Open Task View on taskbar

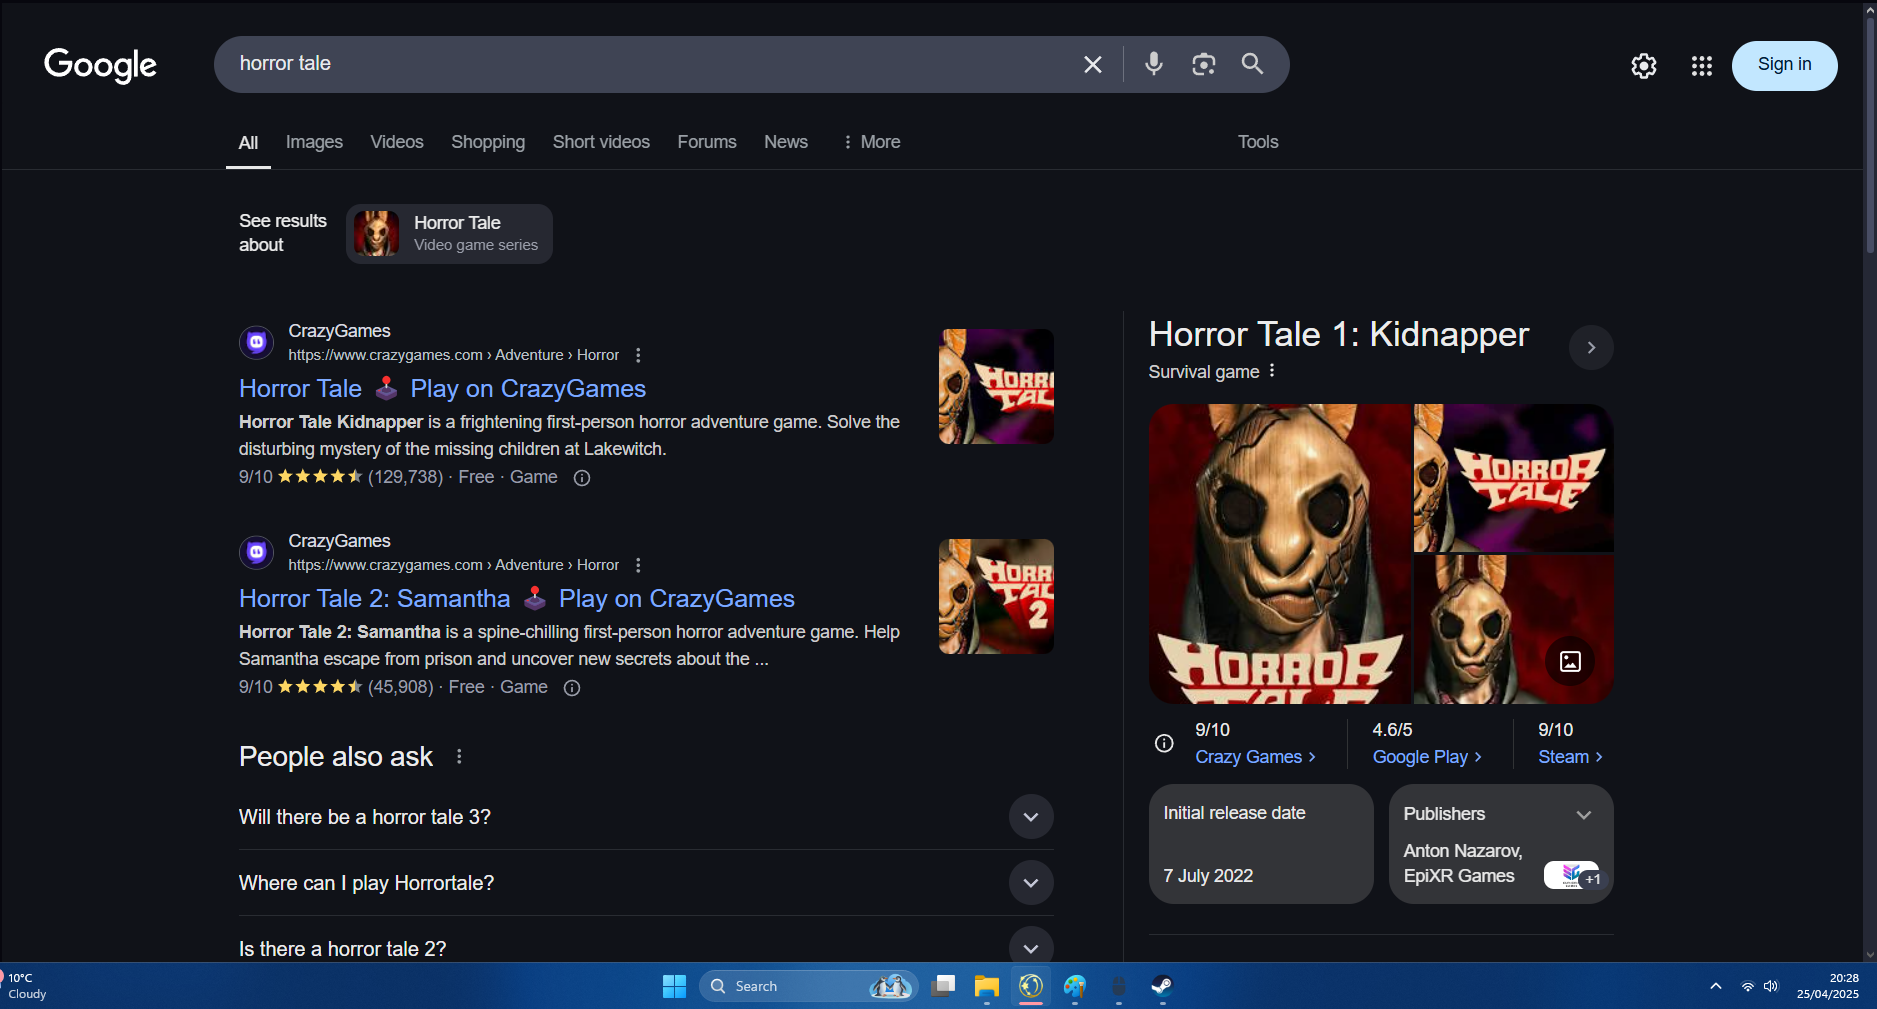[943, 986]
